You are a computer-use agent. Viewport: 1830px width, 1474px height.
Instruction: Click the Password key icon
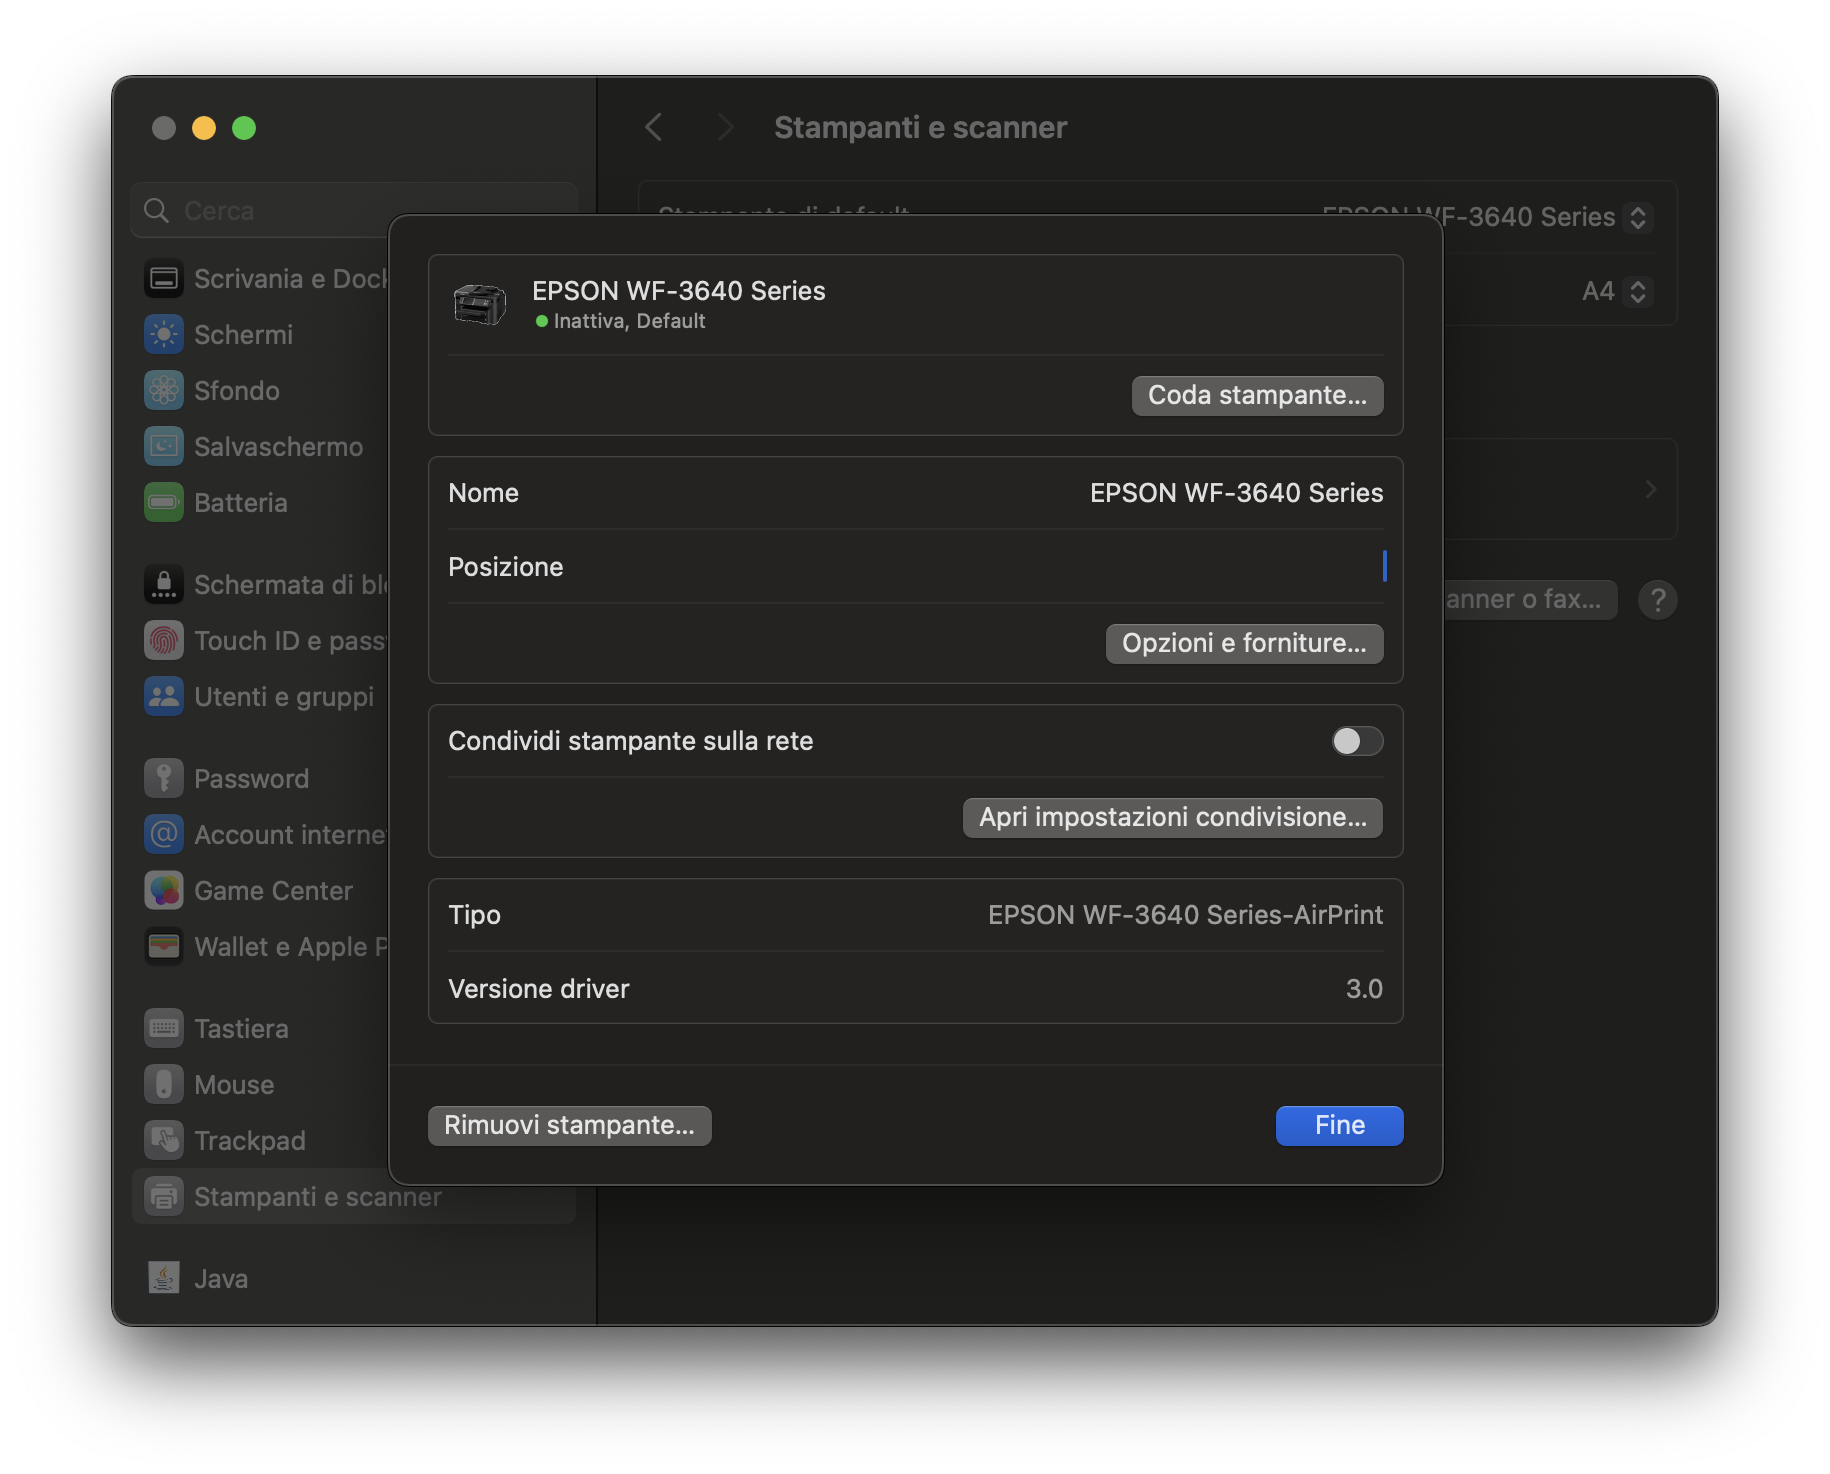click(x=164, y=779)
